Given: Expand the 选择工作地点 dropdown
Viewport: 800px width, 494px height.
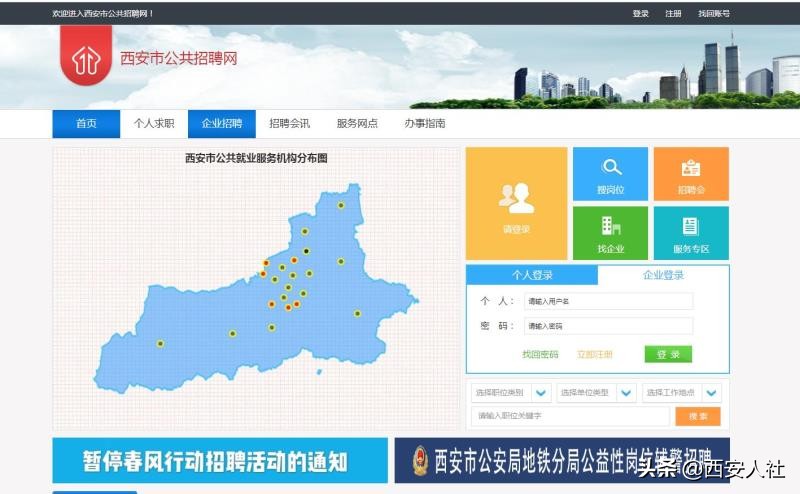Looking at the screenshot, I should point(682,392).
